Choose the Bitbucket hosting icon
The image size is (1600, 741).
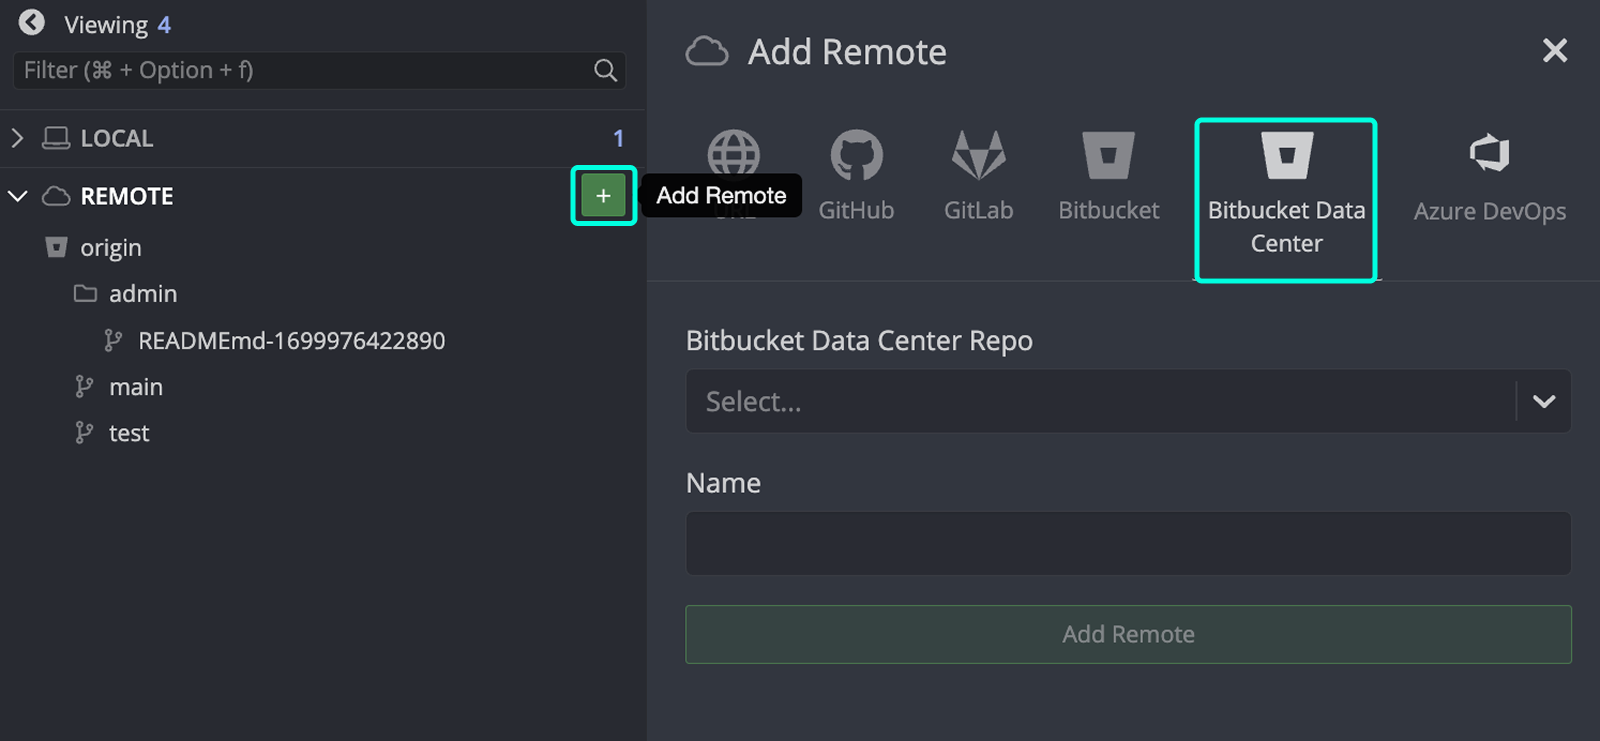point(1108,156)
